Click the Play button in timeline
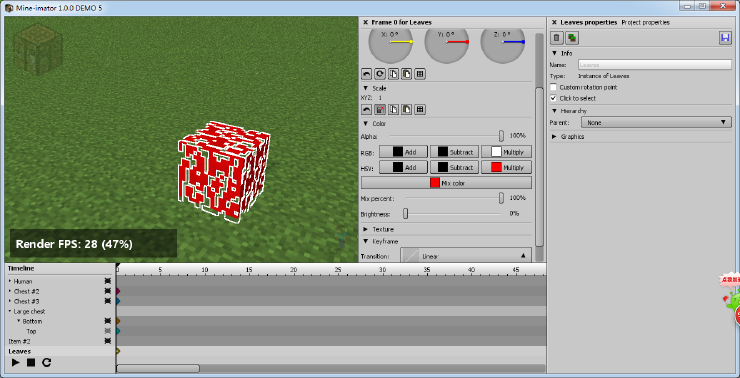 [x=16, y=362]
